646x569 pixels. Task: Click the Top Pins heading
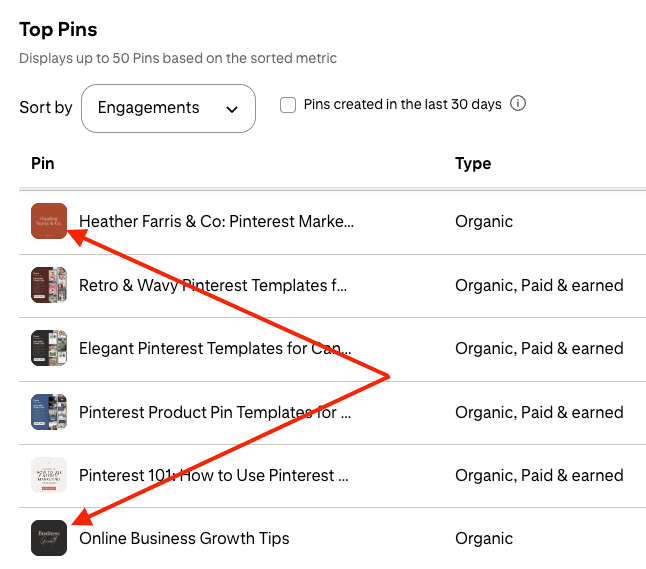click(x=59, y=29)
